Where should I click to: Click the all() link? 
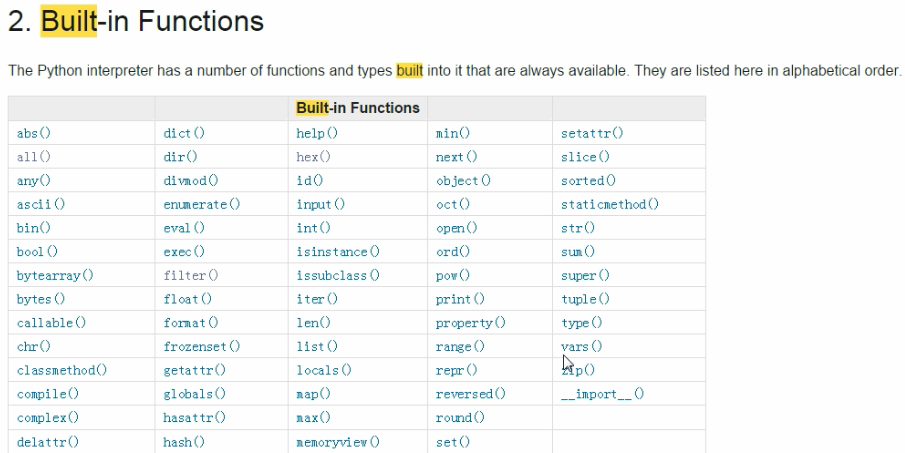[34, 157]
